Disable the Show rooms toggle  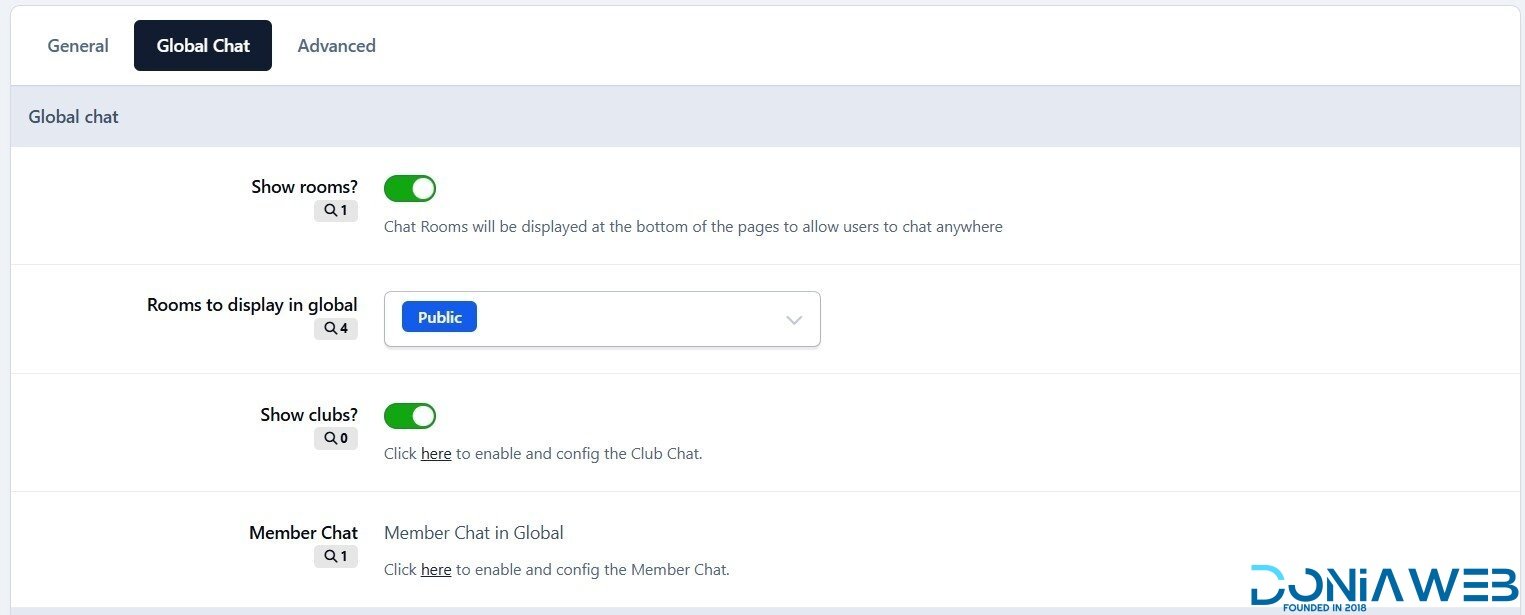[410, 188]
